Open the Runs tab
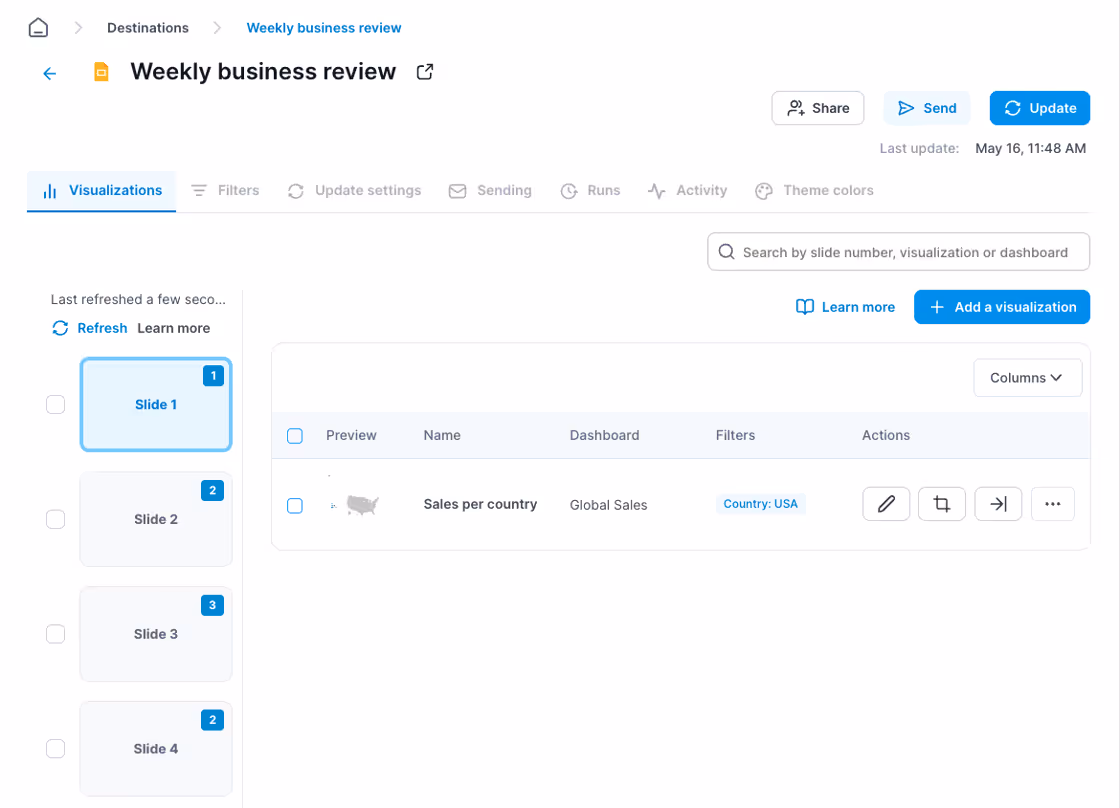 click(x=590, y=191)
